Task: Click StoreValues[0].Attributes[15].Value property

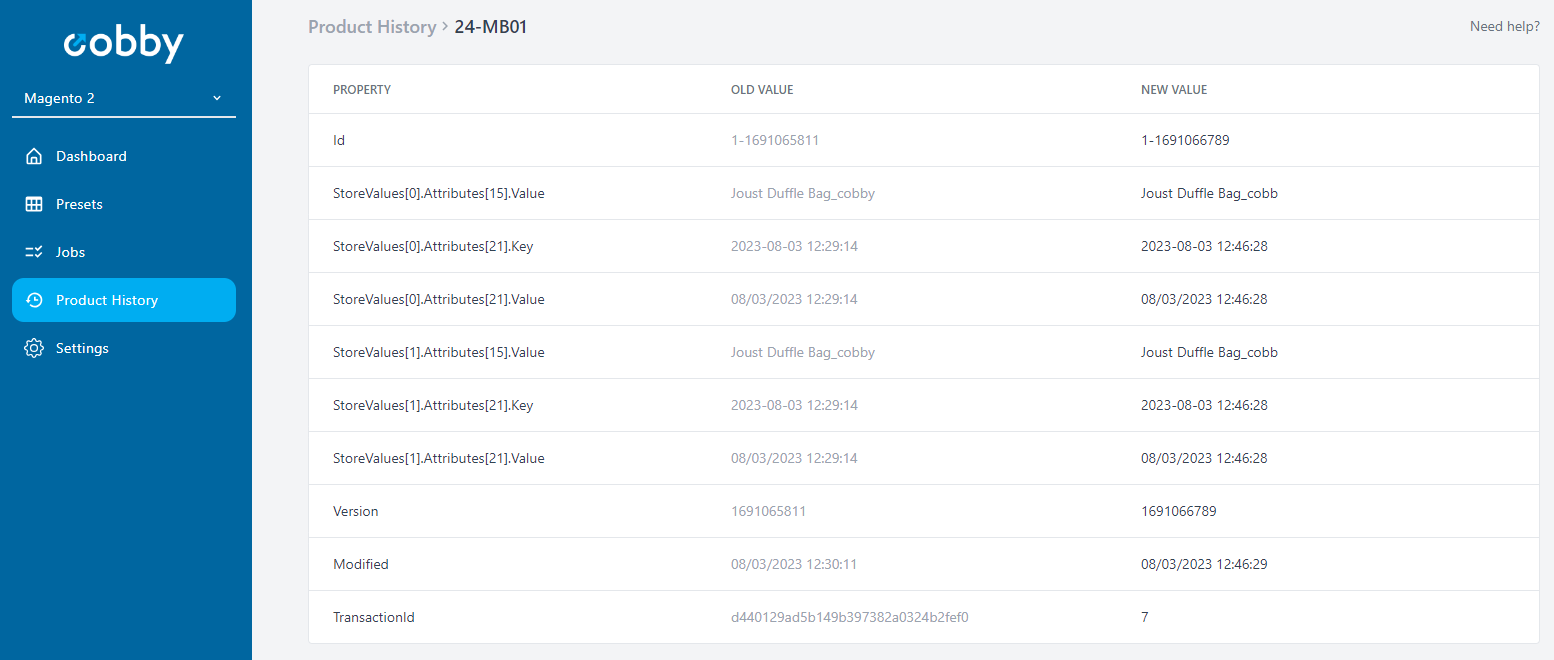Action: (439, 194)
